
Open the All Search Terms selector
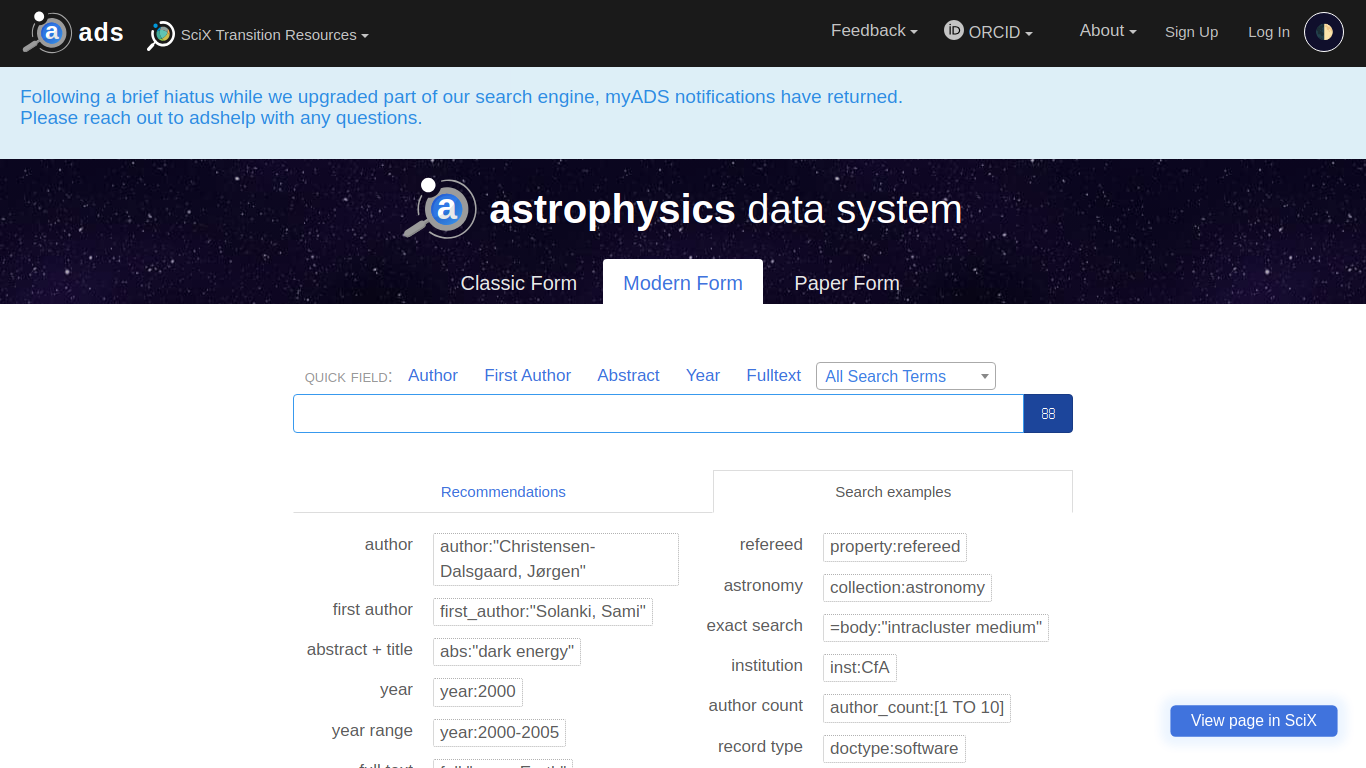point(906,376)
